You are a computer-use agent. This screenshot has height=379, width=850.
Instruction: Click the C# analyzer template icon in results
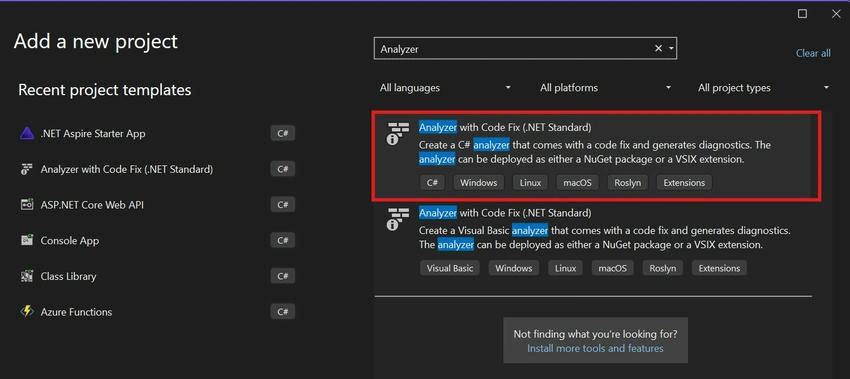397,133
